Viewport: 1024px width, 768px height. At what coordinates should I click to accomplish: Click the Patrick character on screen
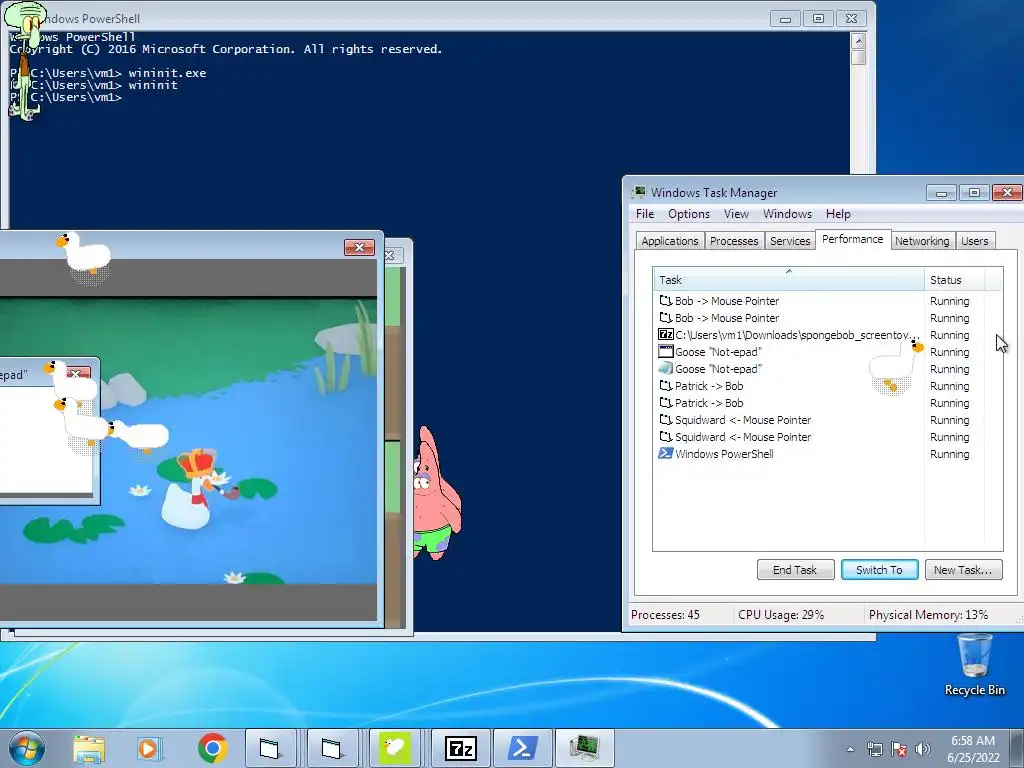(x=437, y=493)
